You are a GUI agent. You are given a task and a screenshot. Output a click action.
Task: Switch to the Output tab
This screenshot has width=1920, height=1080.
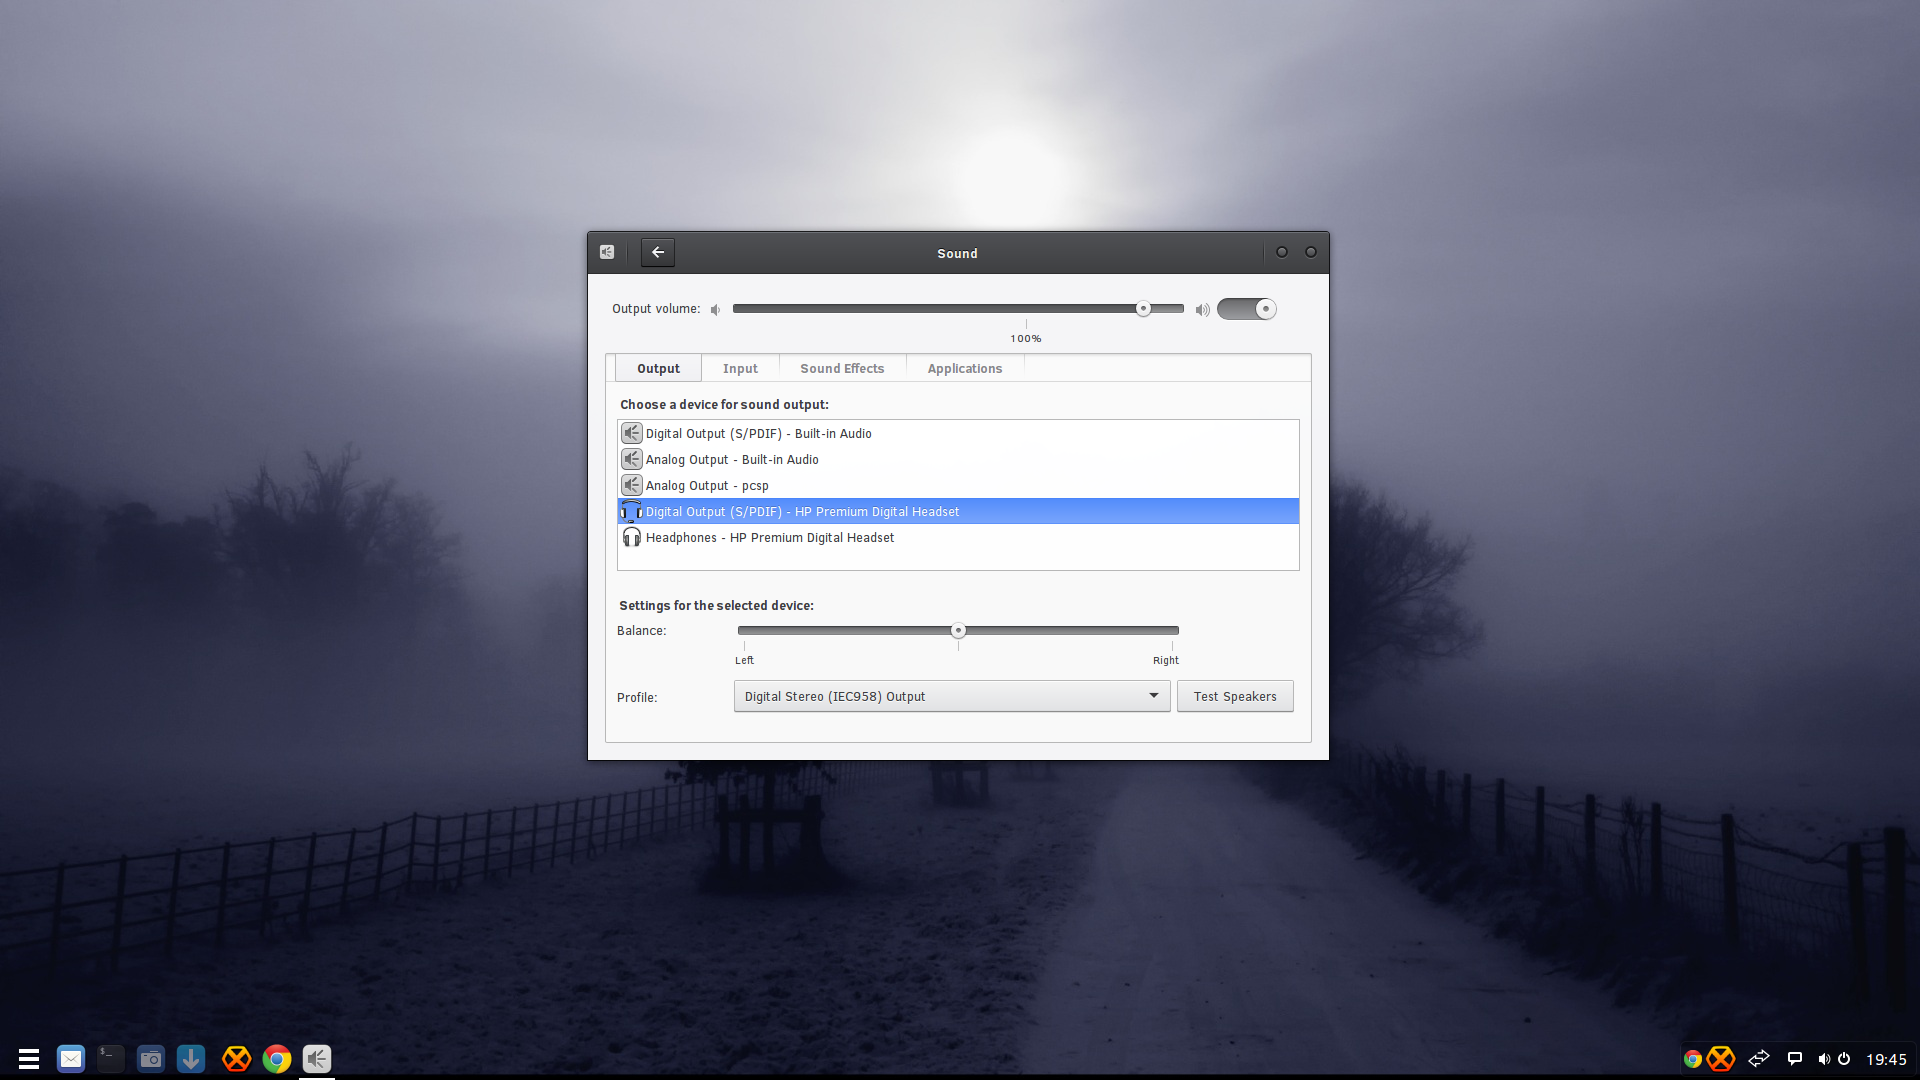point(658,369)
